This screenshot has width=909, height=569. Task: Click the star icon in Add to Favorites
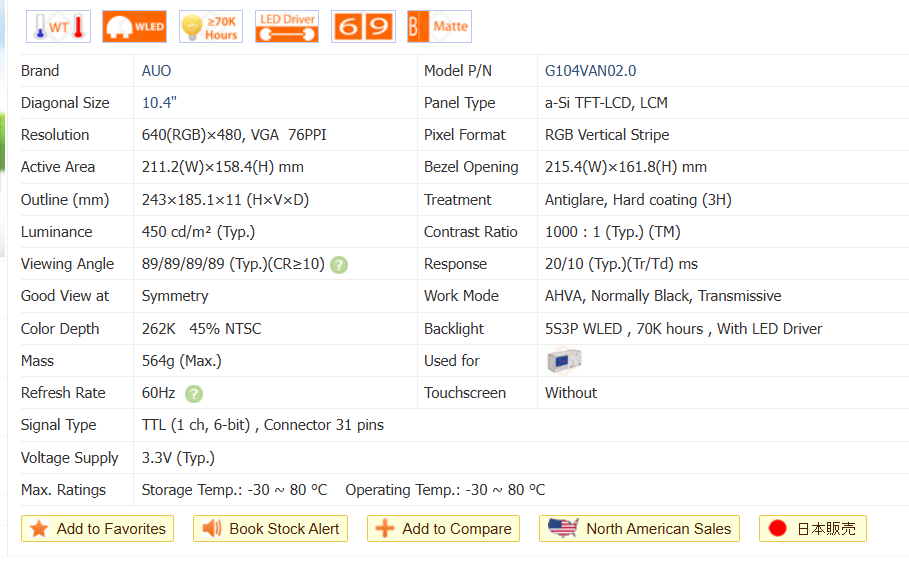pos(39,529)
